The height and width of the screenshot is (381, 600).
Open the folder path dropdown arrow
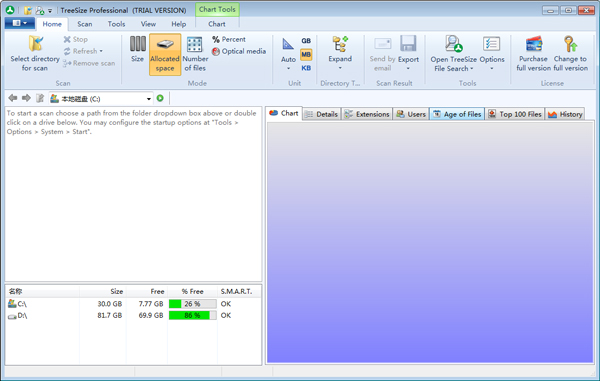[x=148, y=99]
